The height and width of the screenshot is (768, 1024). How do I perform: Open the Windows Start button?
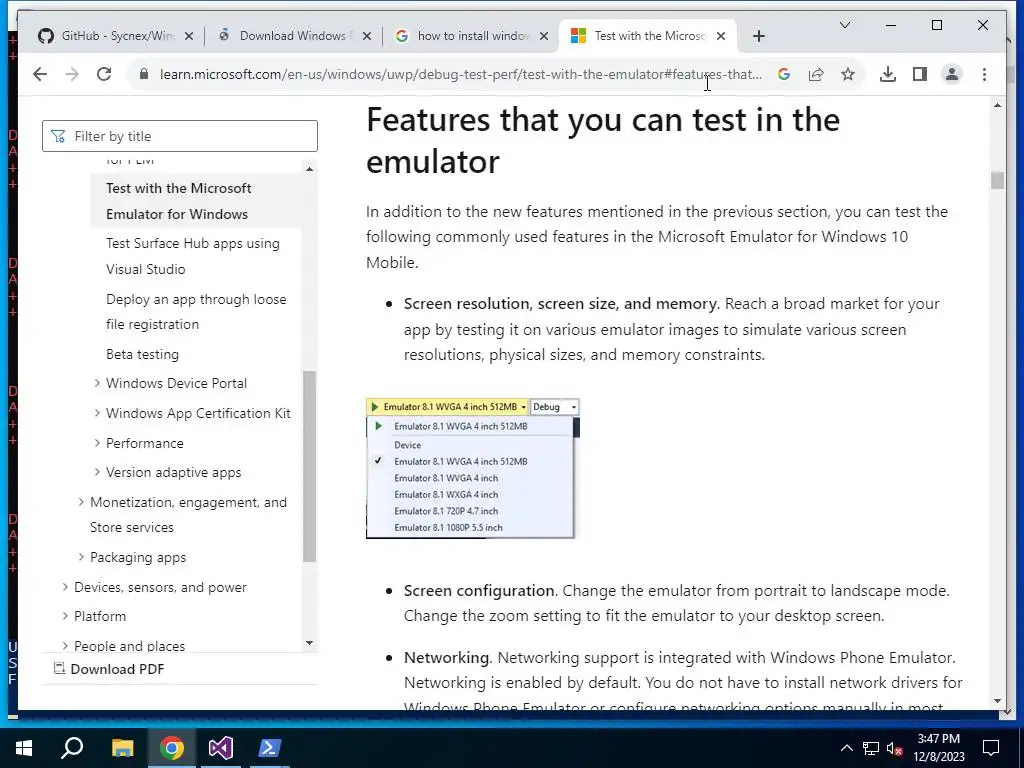pyautogui.click(x=24, y=748)
